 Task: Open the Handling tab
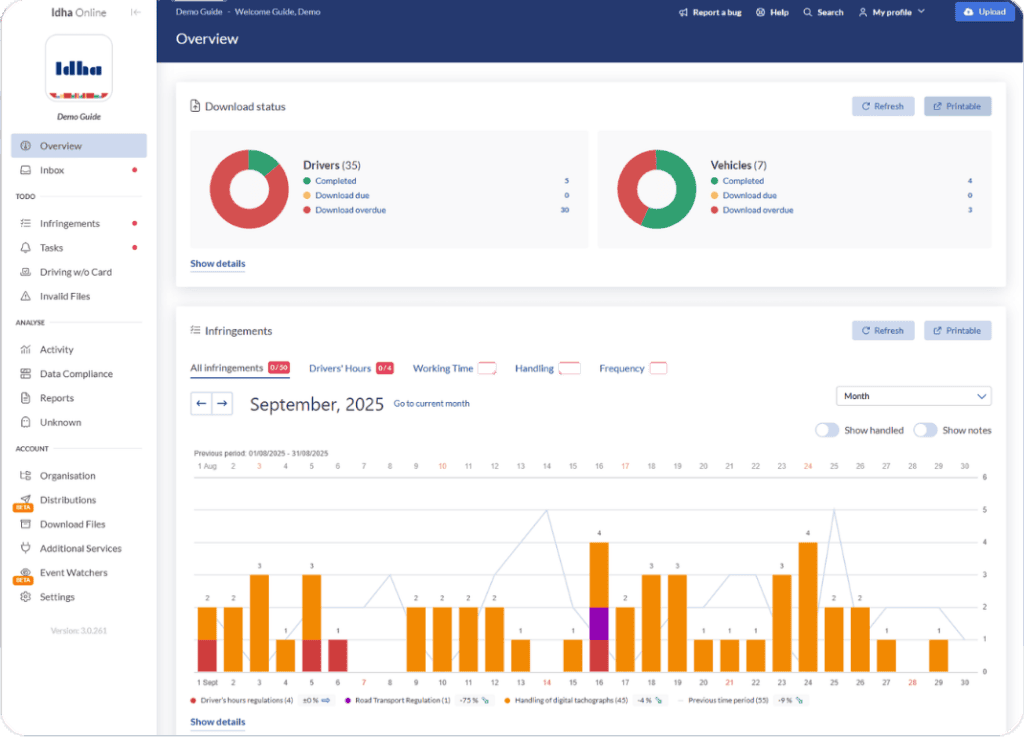547,368
